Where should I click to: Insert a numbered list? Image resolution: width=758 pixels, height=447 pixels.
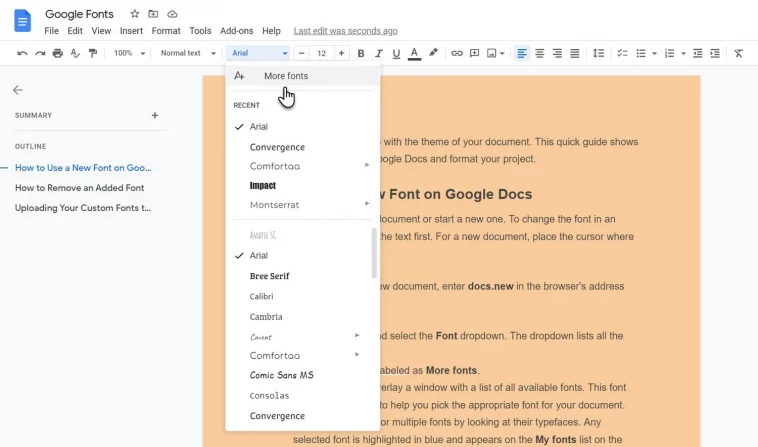point(670,53)
